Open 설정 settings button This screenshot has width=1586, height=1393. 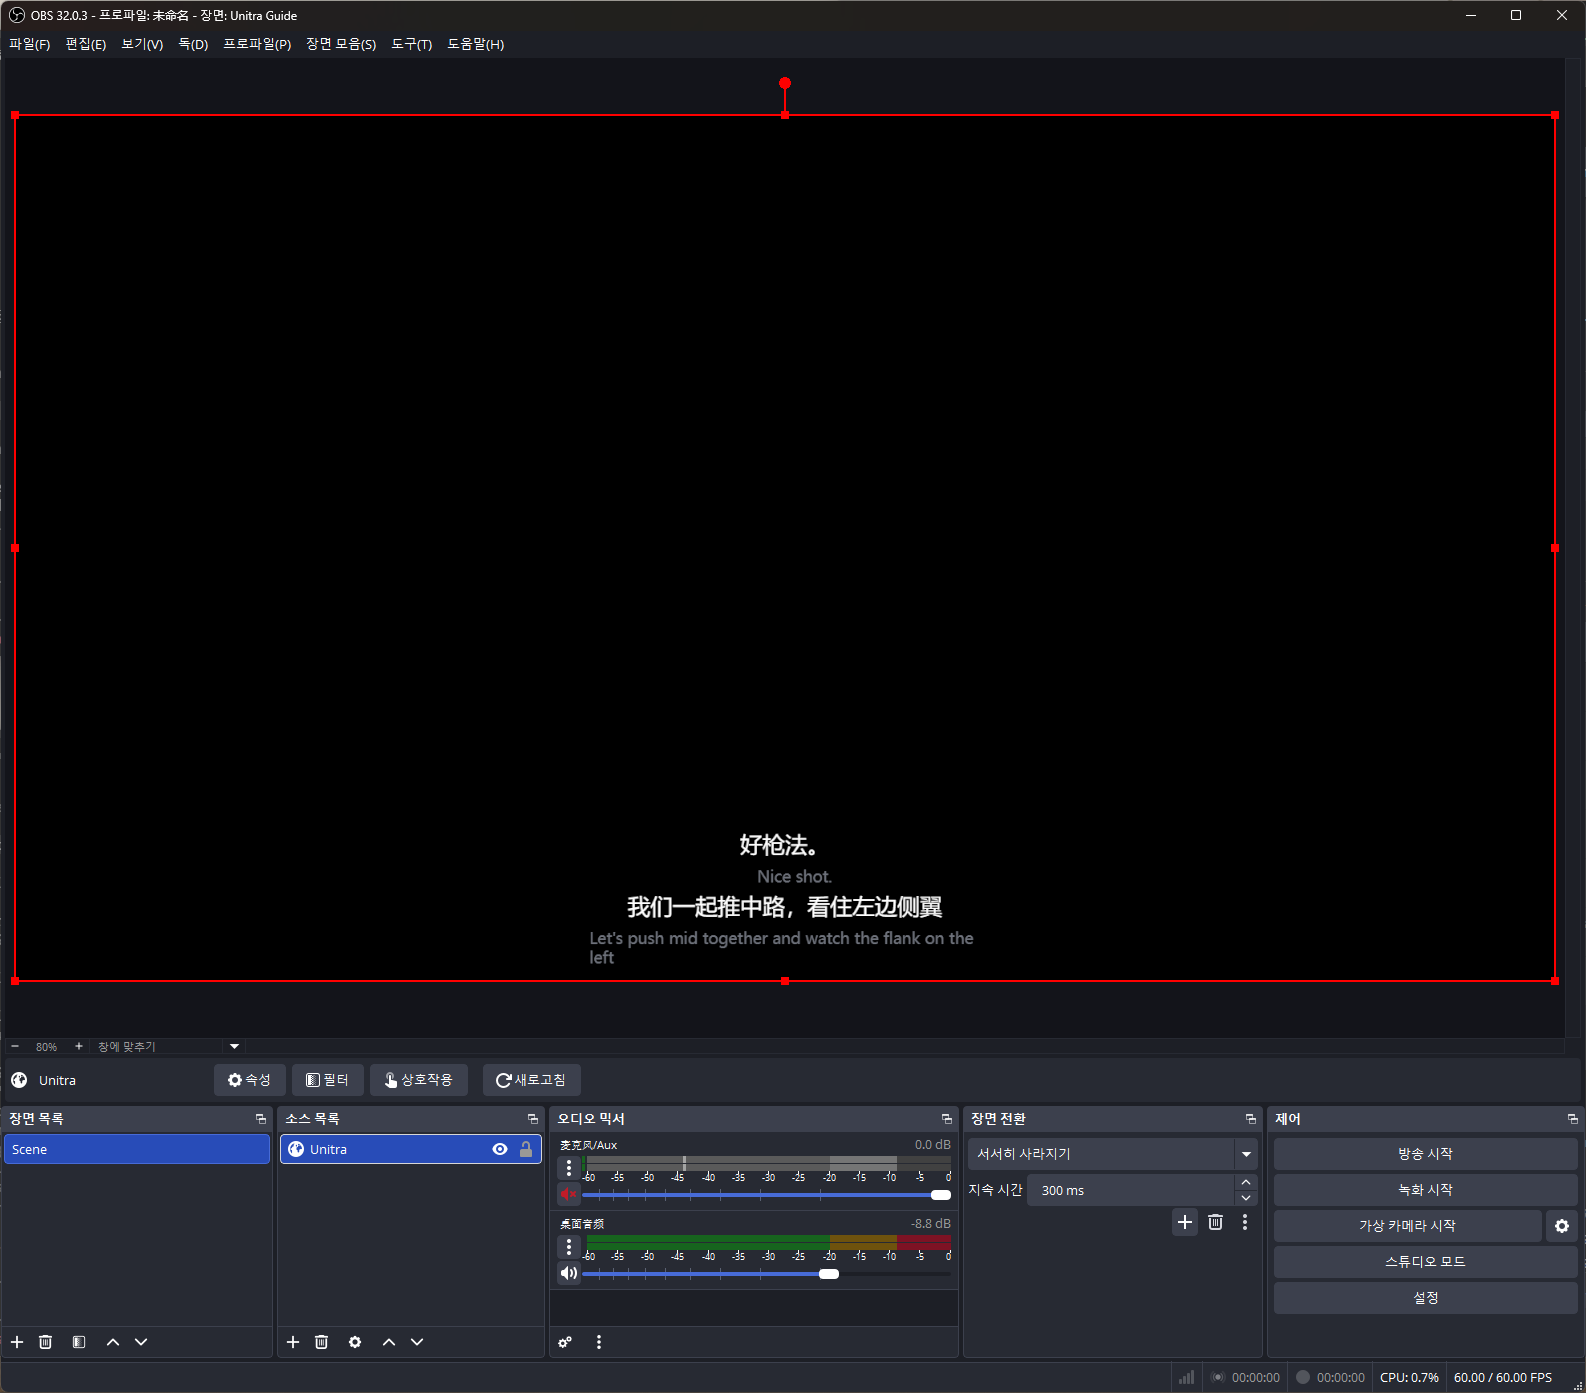pyautogui.click(x=1425, y=1298)
